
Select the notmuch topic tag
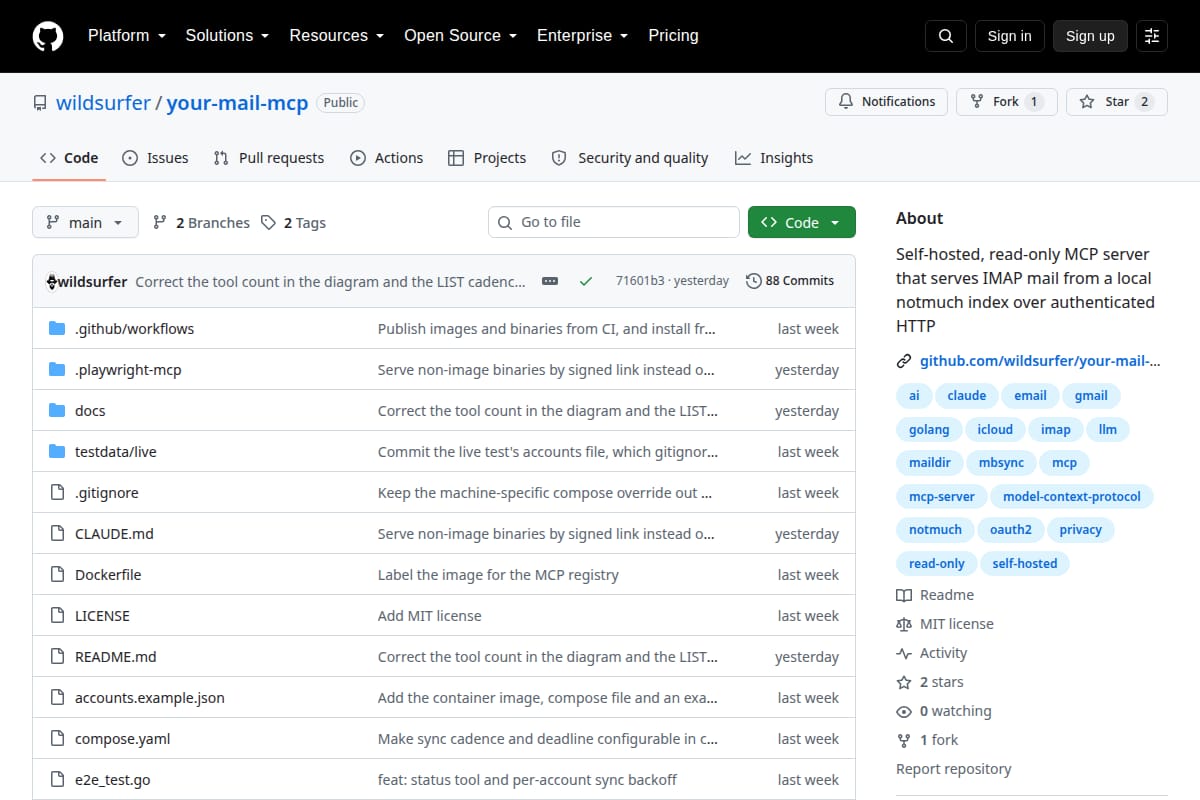[935, 530]
